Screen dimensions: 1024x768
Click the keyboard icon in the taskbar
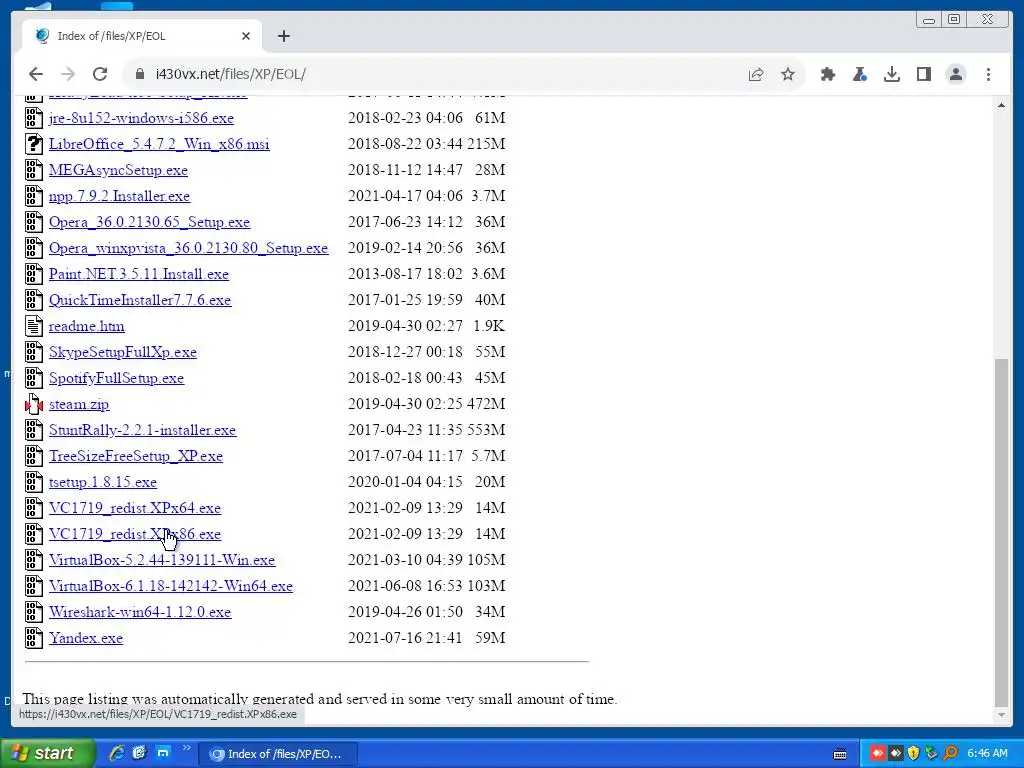click(x=840, y=754)
